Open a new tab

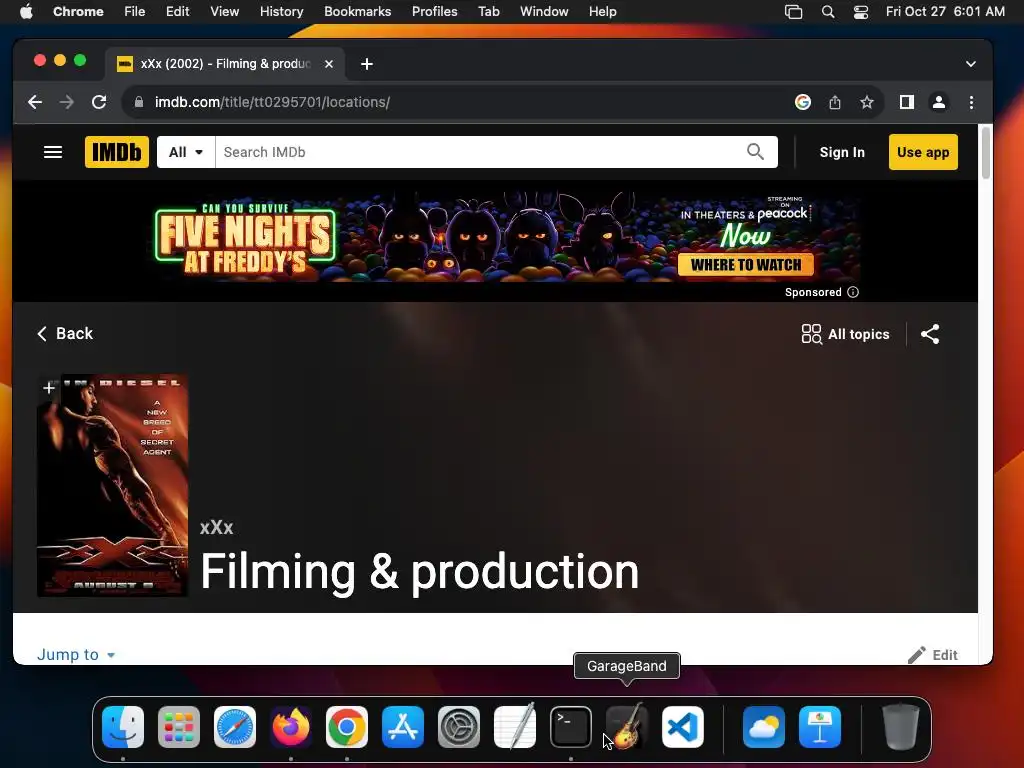367,63
